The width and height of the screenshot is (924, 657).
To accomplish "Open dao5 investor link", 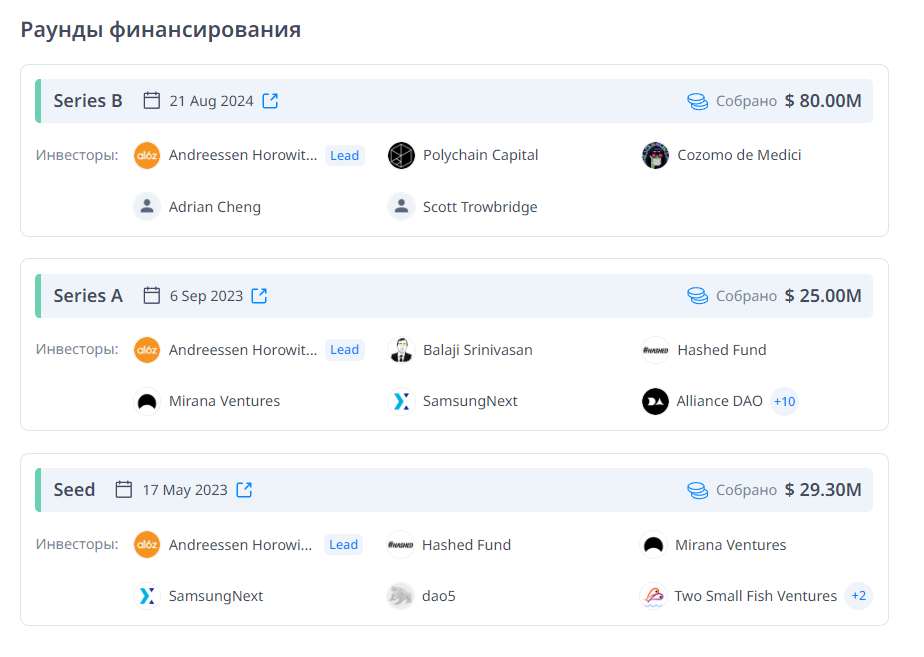I will point(438,596).
